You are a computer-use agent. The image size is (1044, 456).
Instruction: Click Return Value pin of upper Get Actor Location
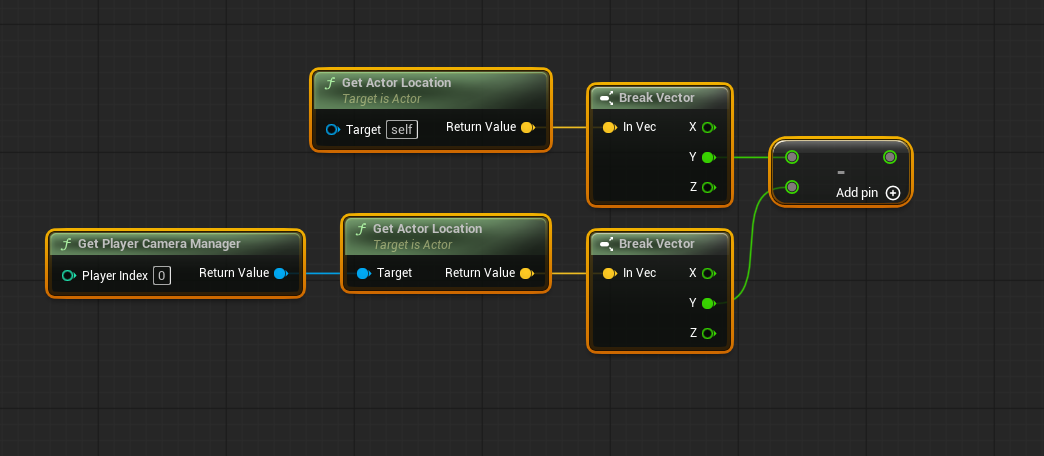tap(527, 127)
